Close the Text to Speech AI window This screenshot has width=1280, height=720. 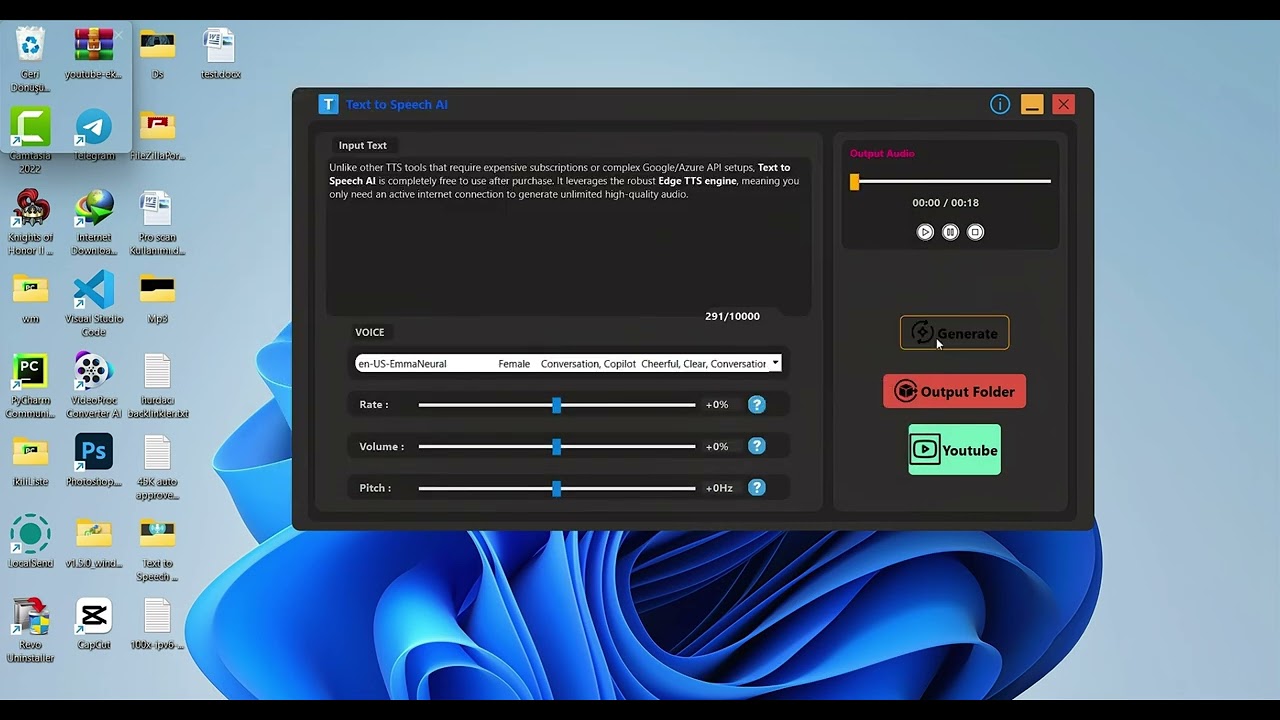[1064, 104]
